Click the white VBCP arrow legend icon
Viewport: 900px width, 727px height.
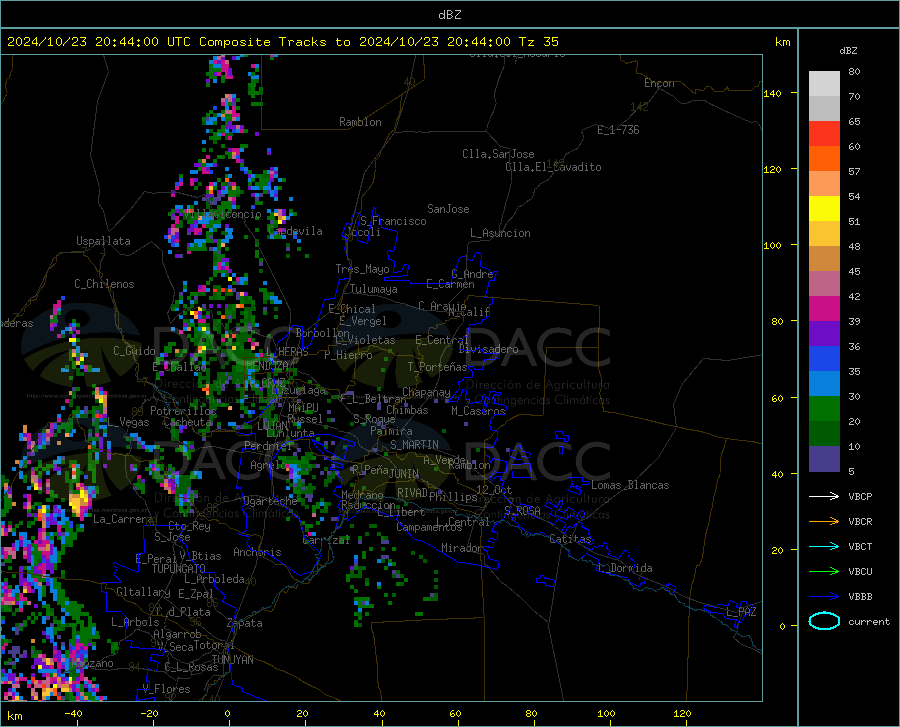824,496
